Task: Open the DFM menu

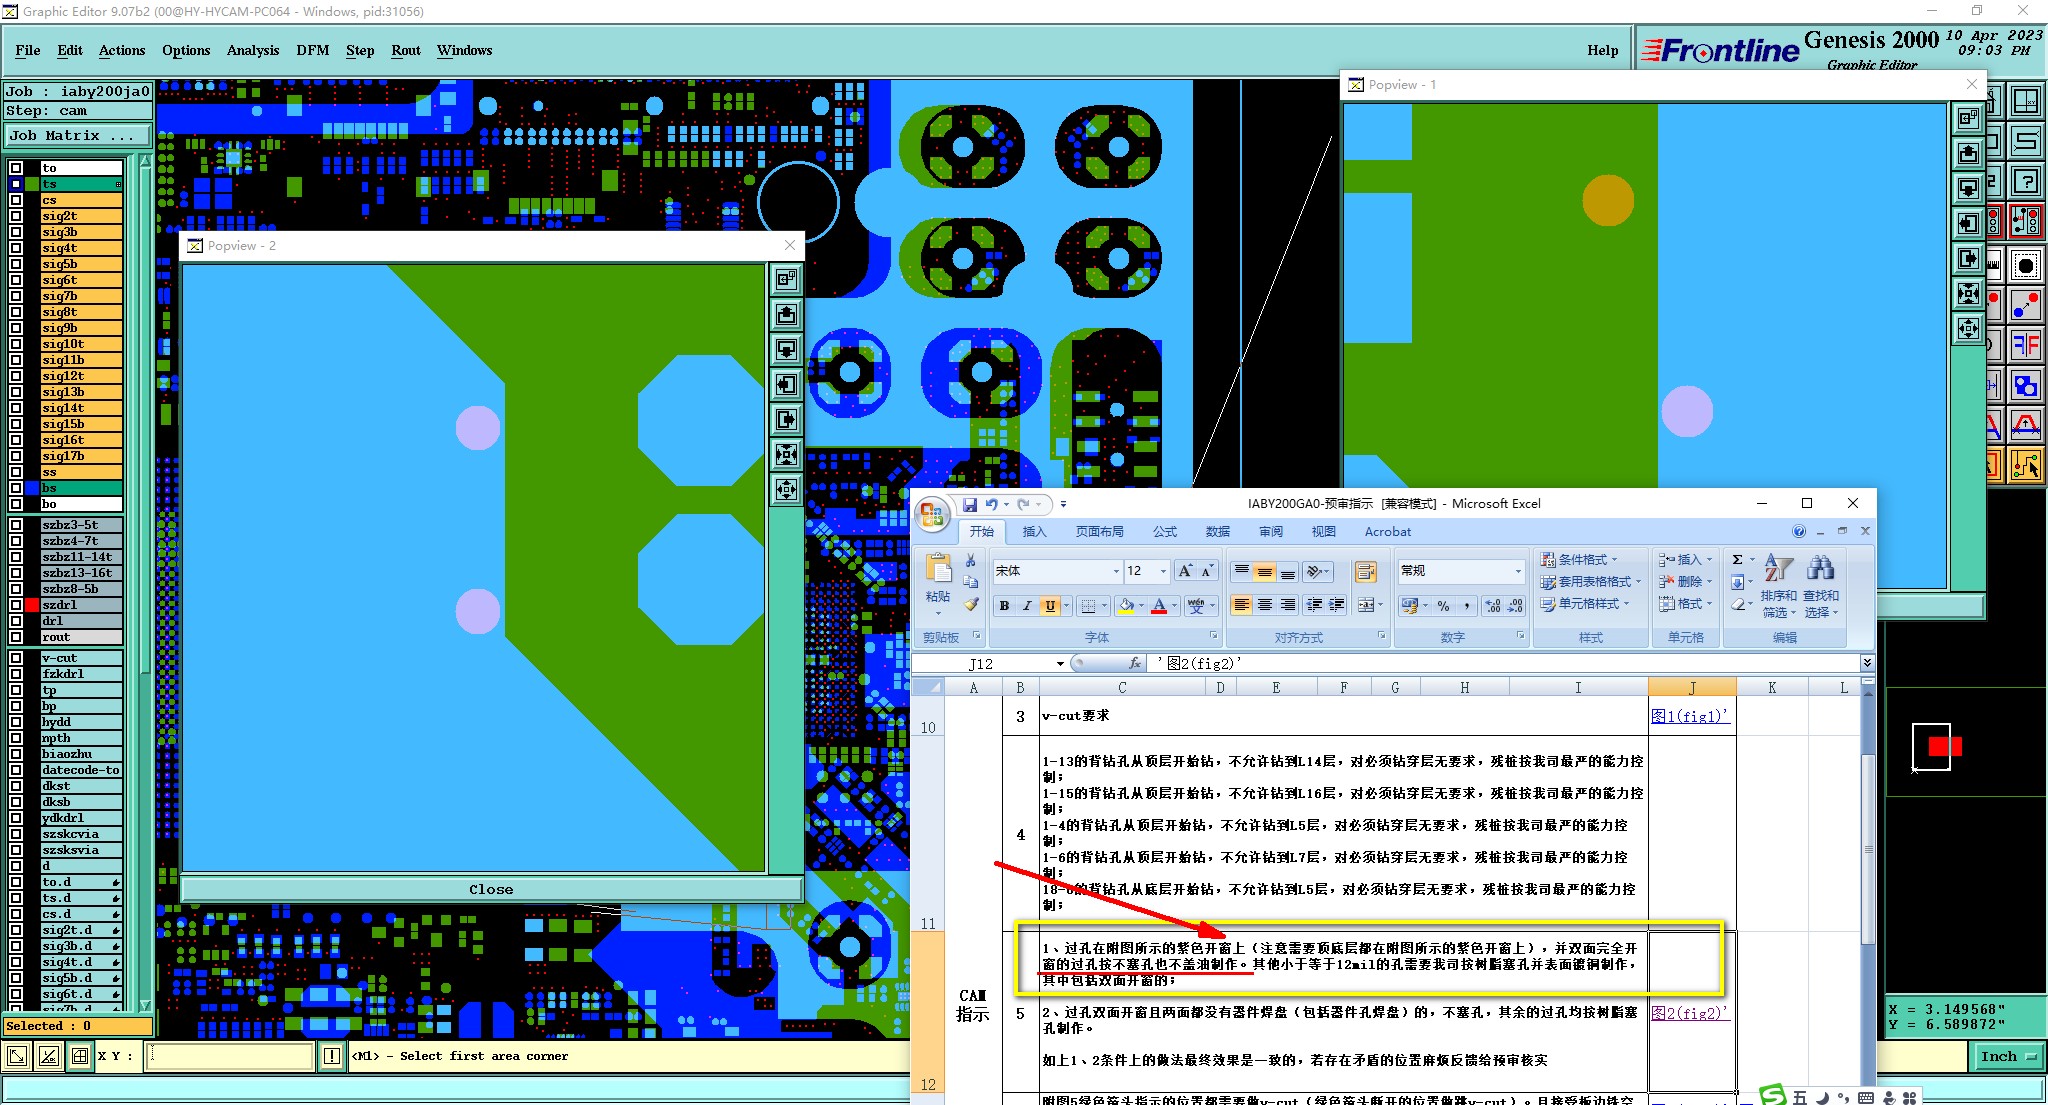Action: tap(312, 50)
